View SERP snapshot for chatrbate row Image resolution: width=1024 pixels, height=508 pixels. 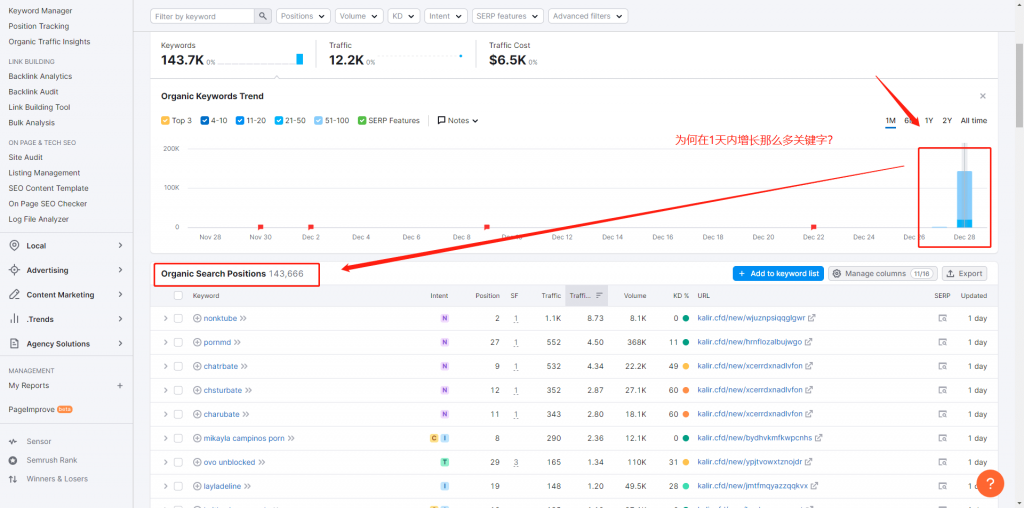click(x=942, y=366)
